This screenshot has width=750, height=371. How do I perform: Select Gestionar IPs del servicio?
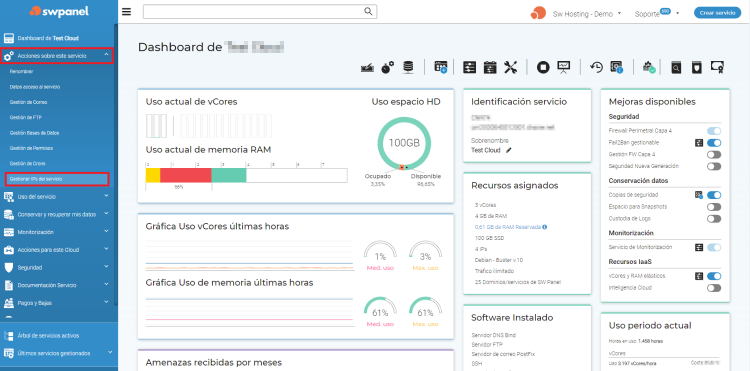point(57,179)
